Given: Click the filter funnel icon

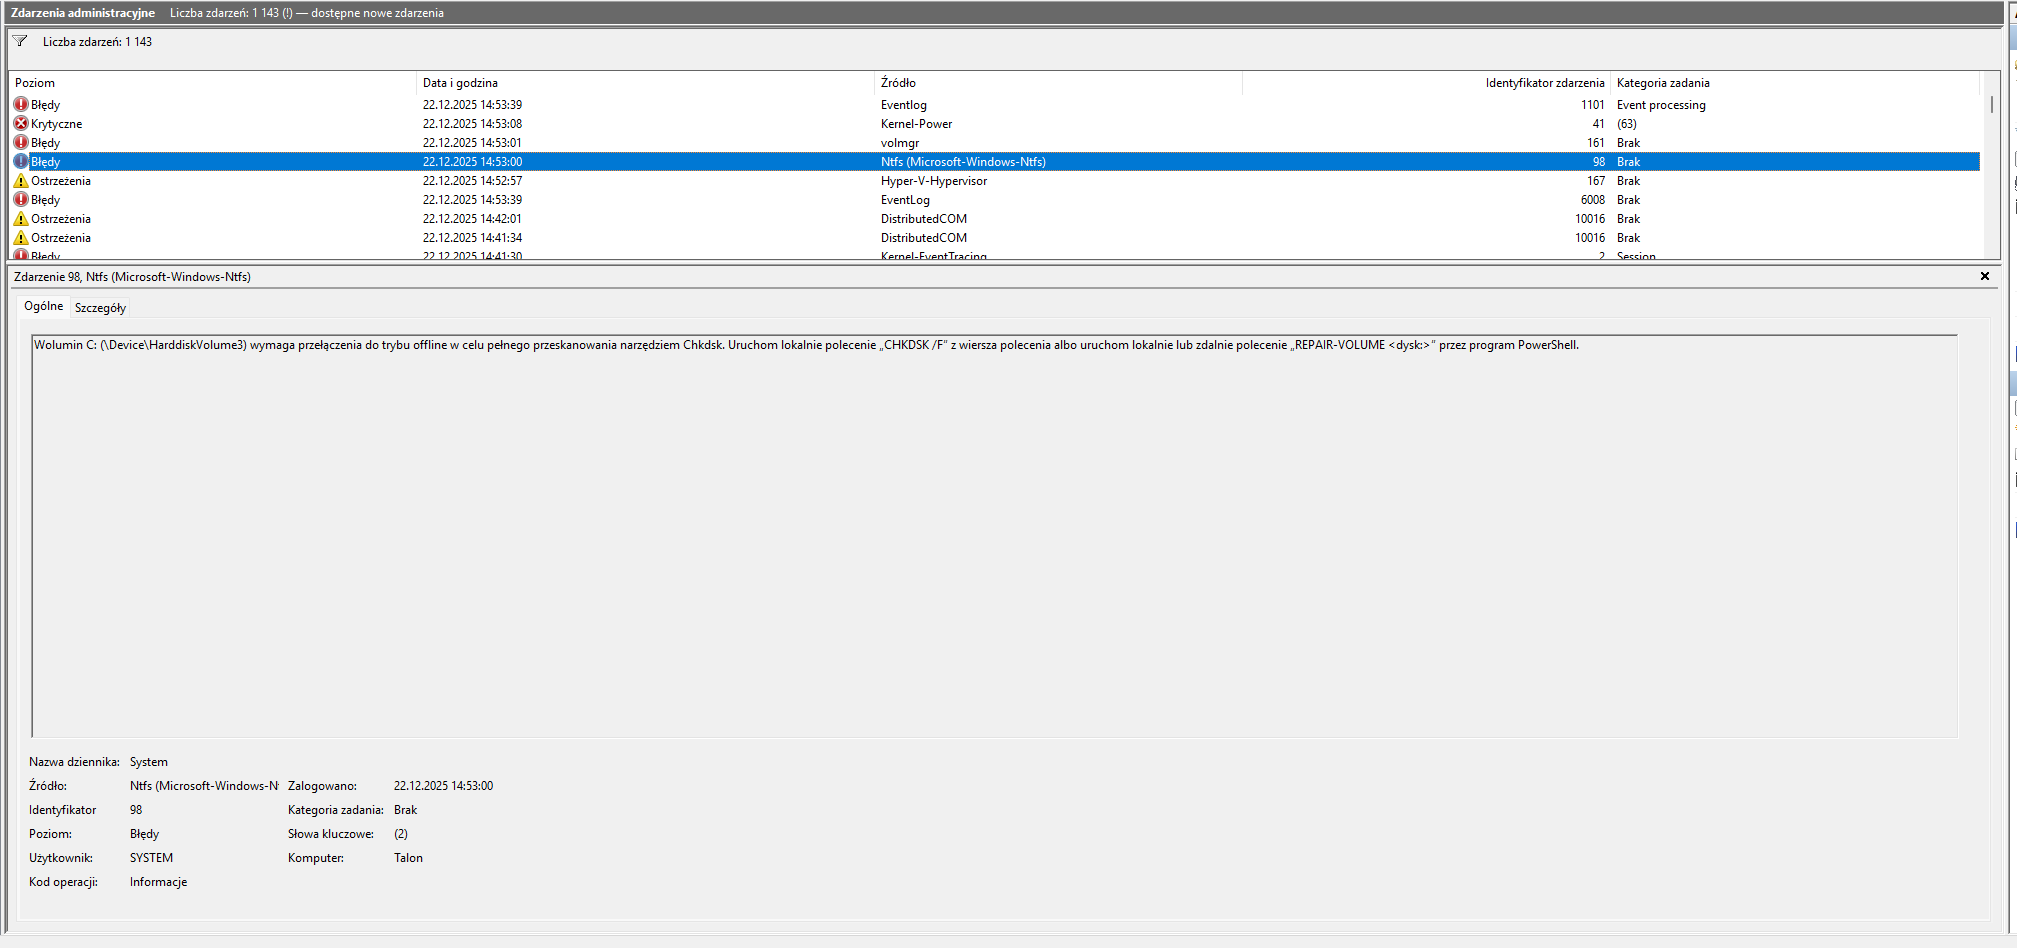Looking at the screenshot, I should [20, 41].
